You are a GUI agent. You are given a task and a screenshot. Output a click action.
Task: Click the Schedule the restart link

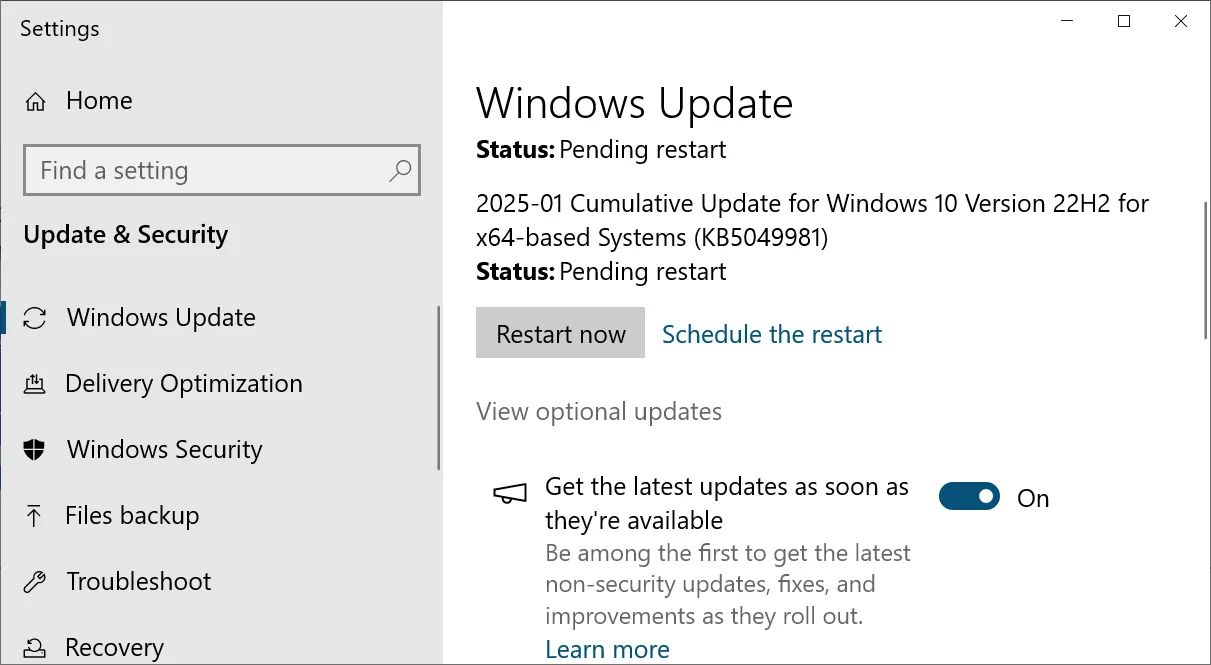tap(772, 334)
